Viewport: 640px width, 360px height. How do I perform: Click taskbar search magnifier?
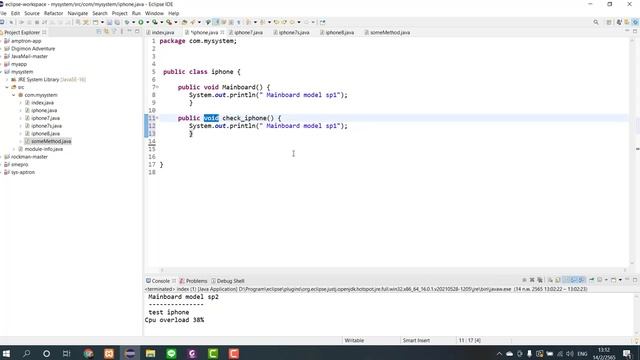pyautogui.click(x=27, y=353)
